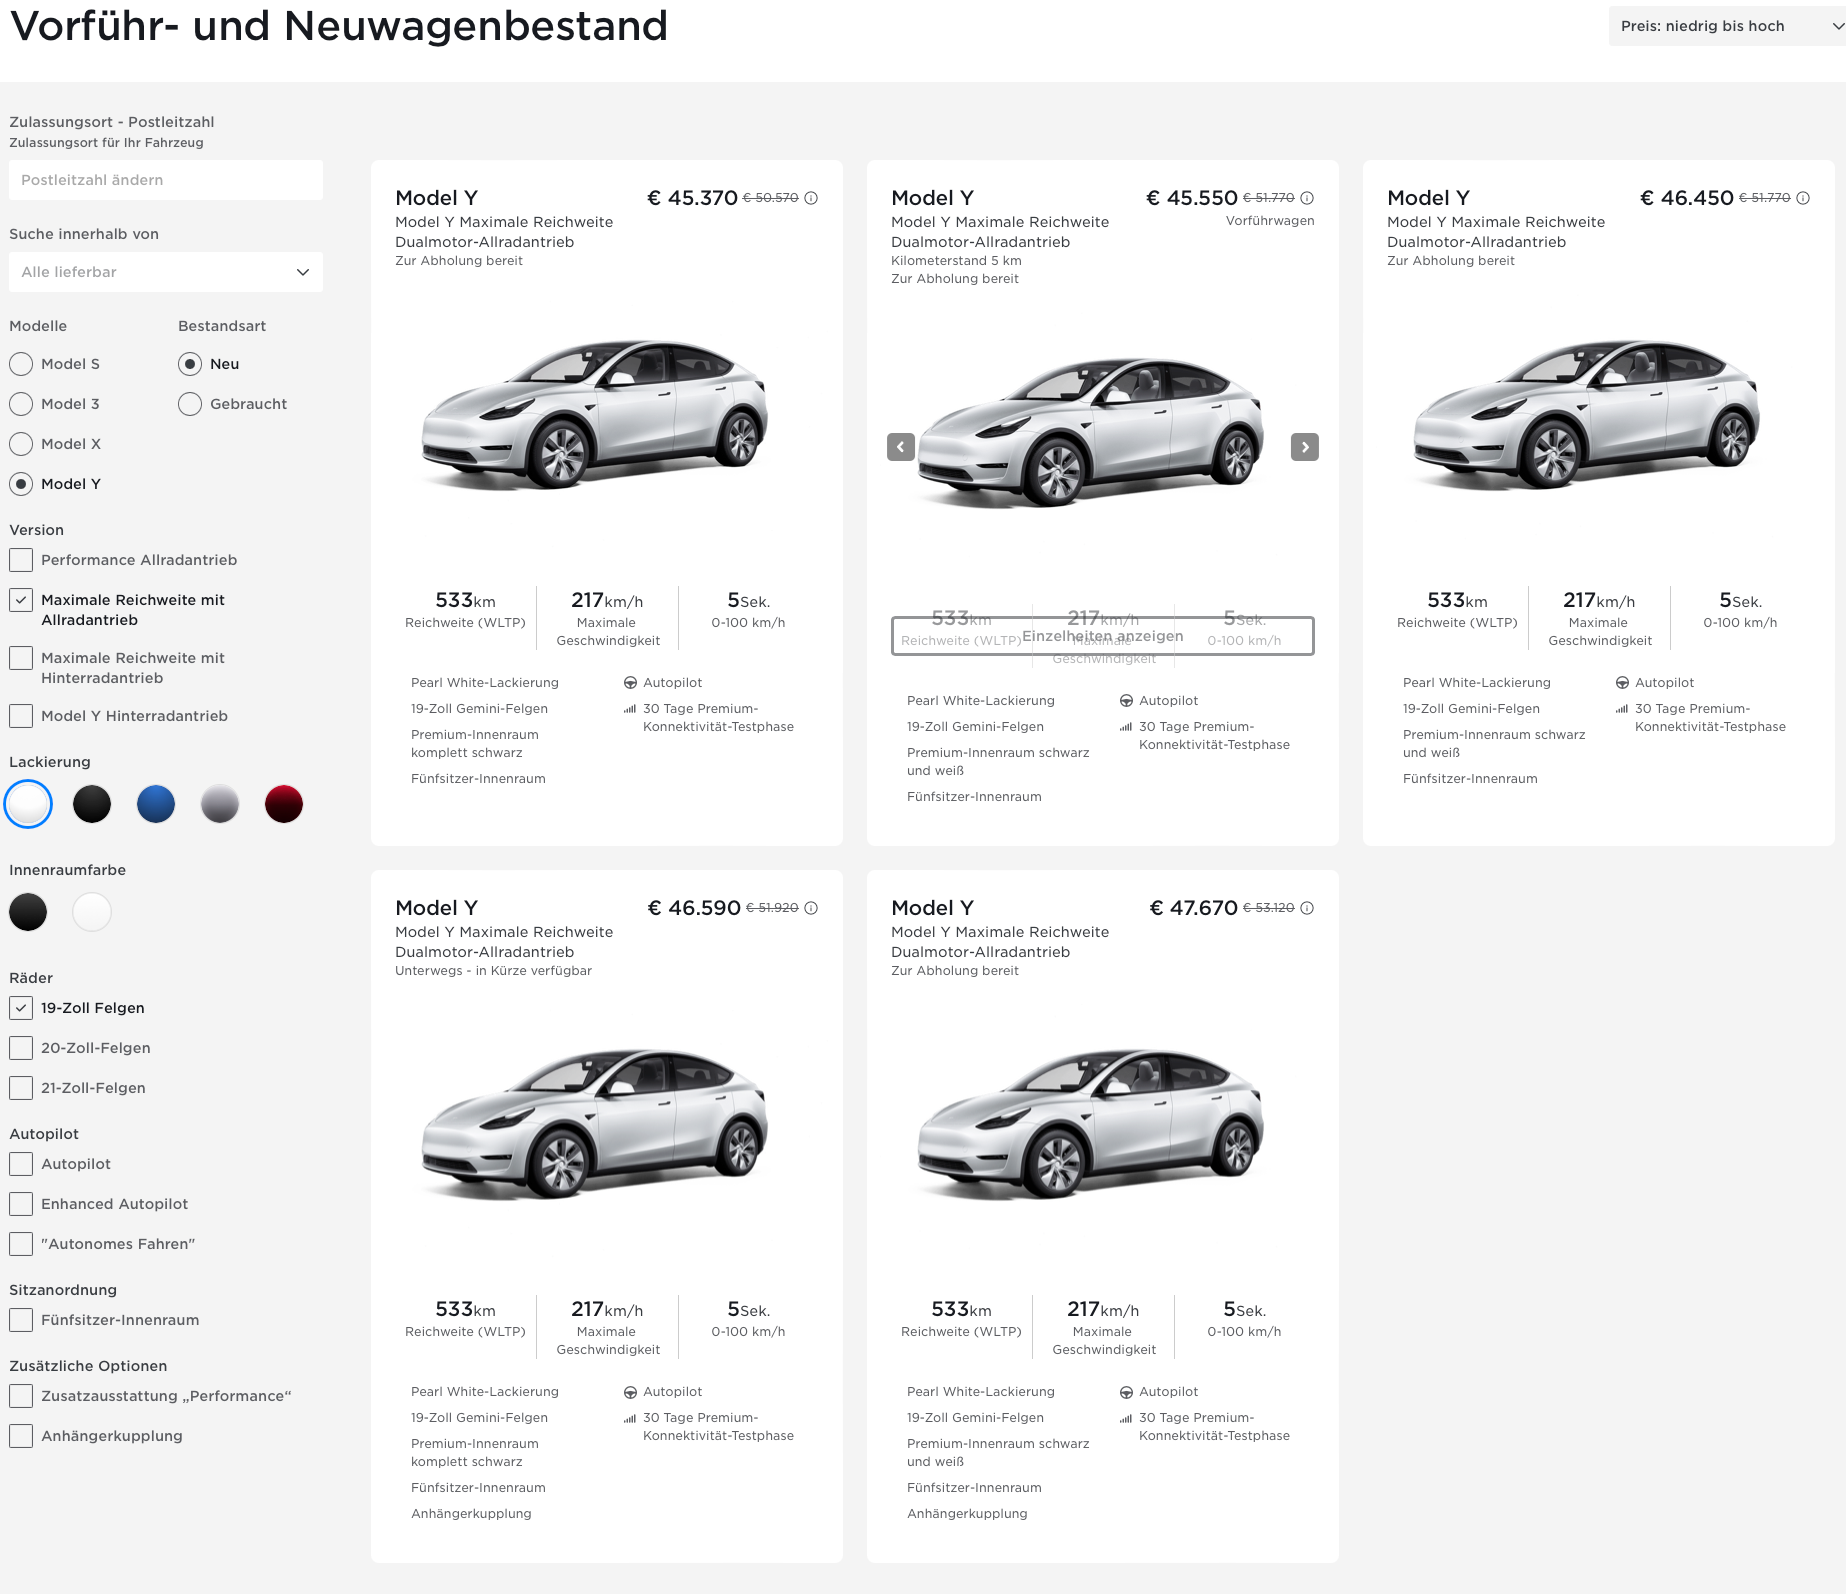Show previous photo of the Vorführwagen card
The height and width of the screenshot is (1594, 1846).
[901, 447]
